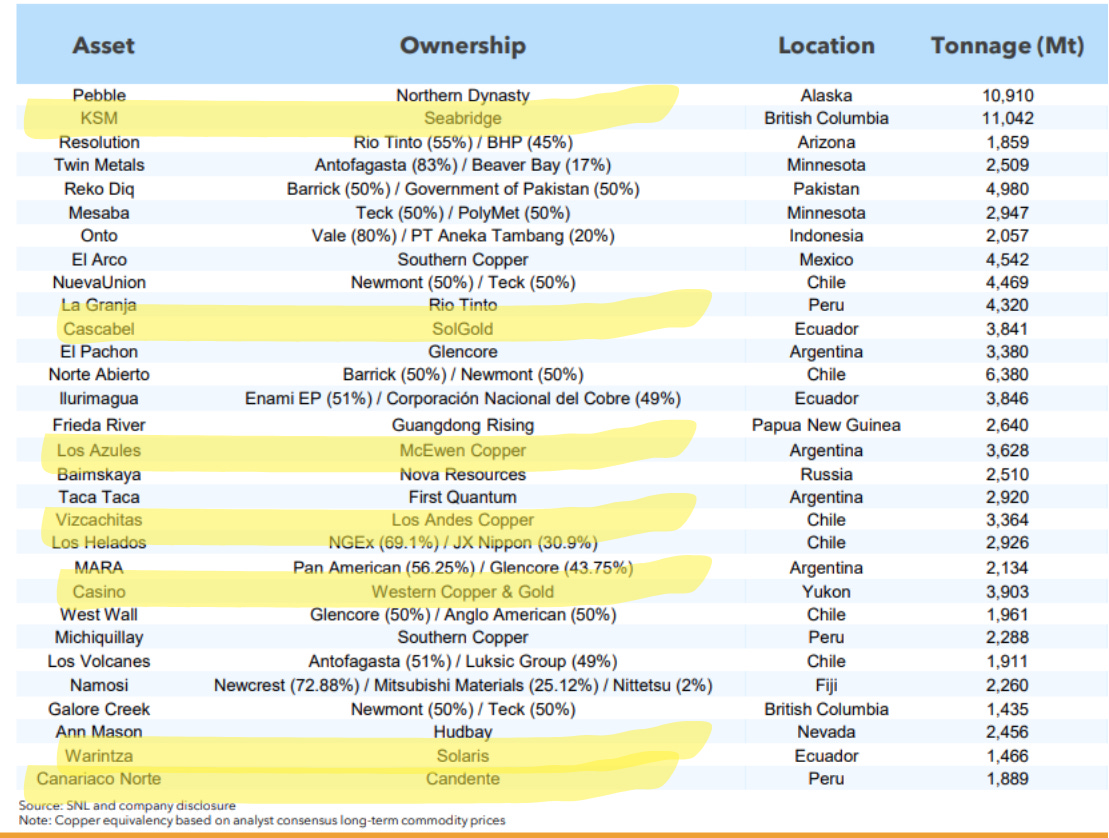
Task: Click McEwen Copper ownership cell
Action: point(463,450)
